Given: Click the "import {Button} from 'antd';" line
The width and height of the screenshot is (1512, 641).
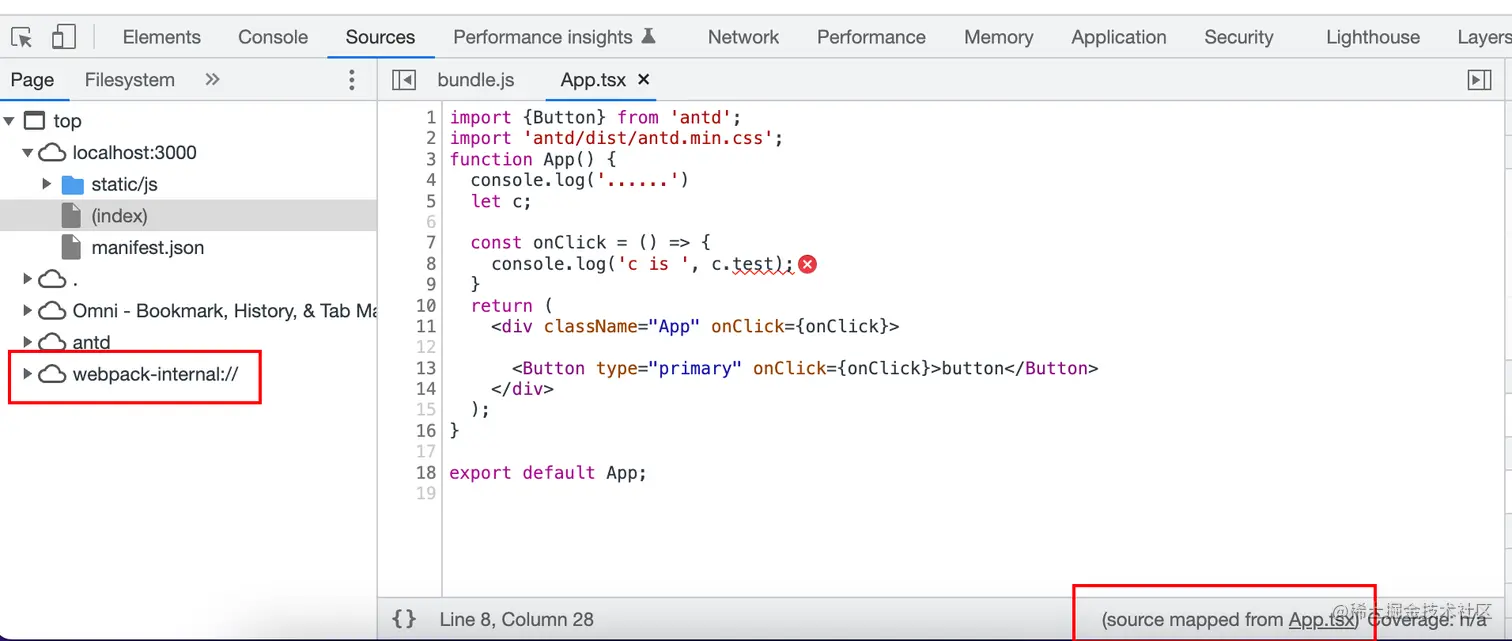Looking at the screenshot, I should tap(595, 117).
